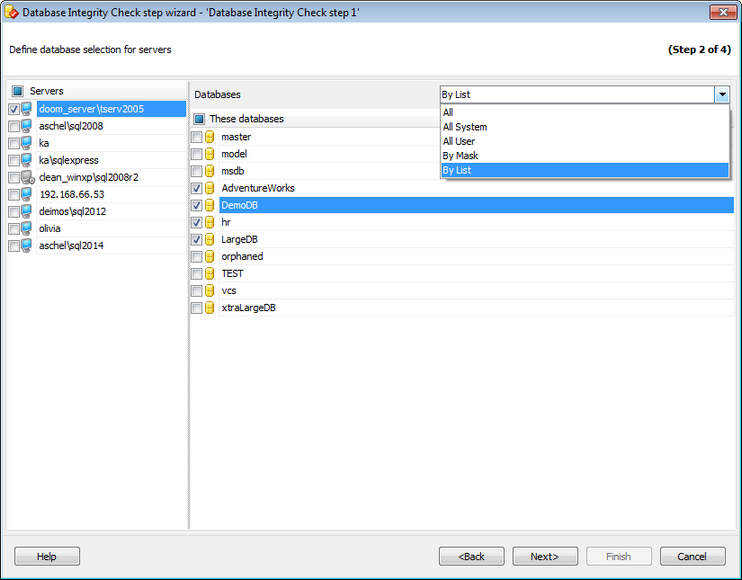Check the olivia server checkbox

[14, 229]
